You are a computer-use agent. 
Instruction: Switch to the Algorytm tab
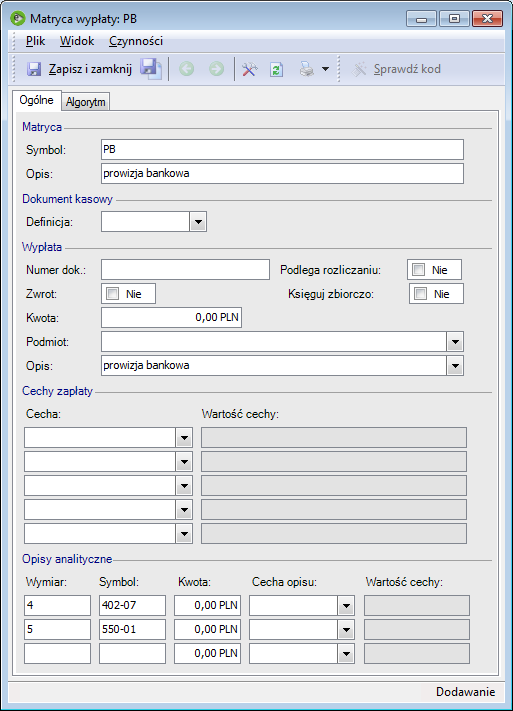pos(86,102)
